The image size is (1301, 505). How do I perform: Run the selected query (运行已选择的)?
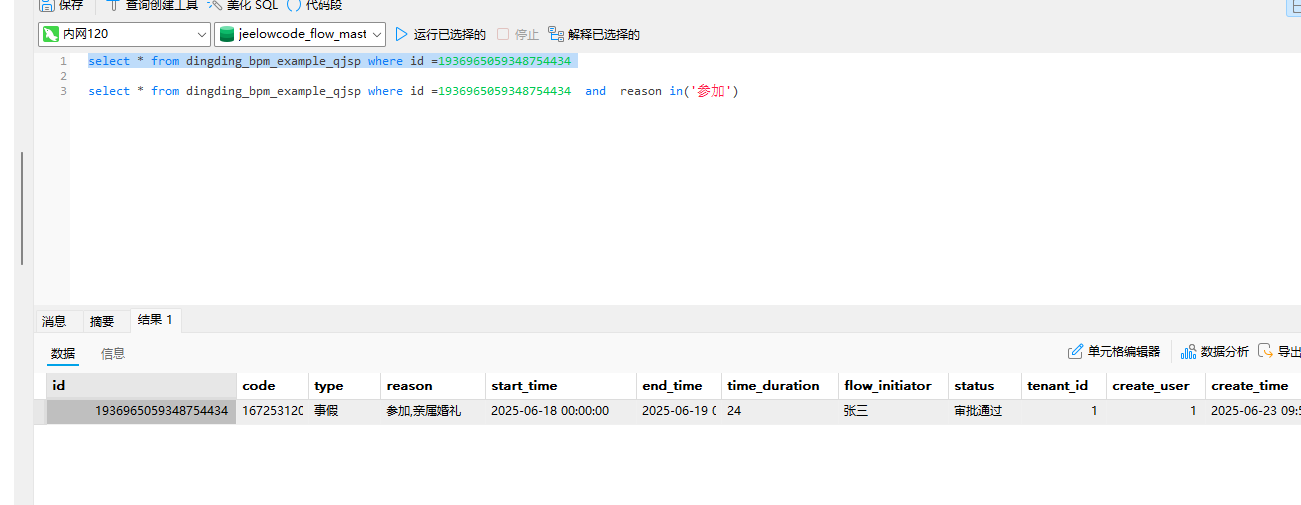point(440,35)
